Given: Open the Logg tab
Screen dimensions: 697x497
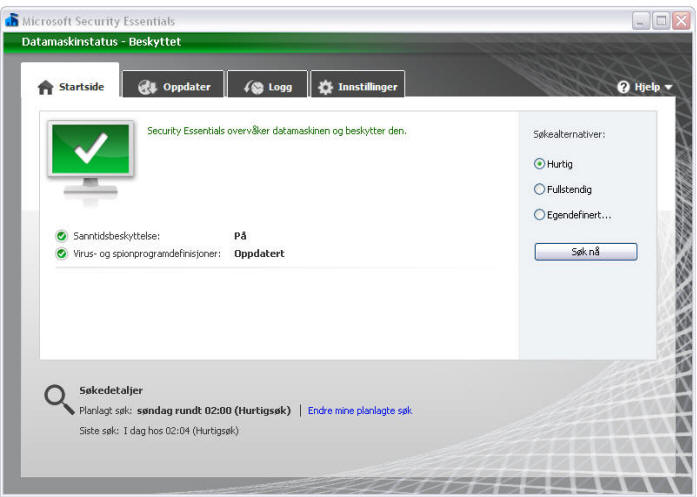Looking at the screenshot, I should (x=268, y=84).
